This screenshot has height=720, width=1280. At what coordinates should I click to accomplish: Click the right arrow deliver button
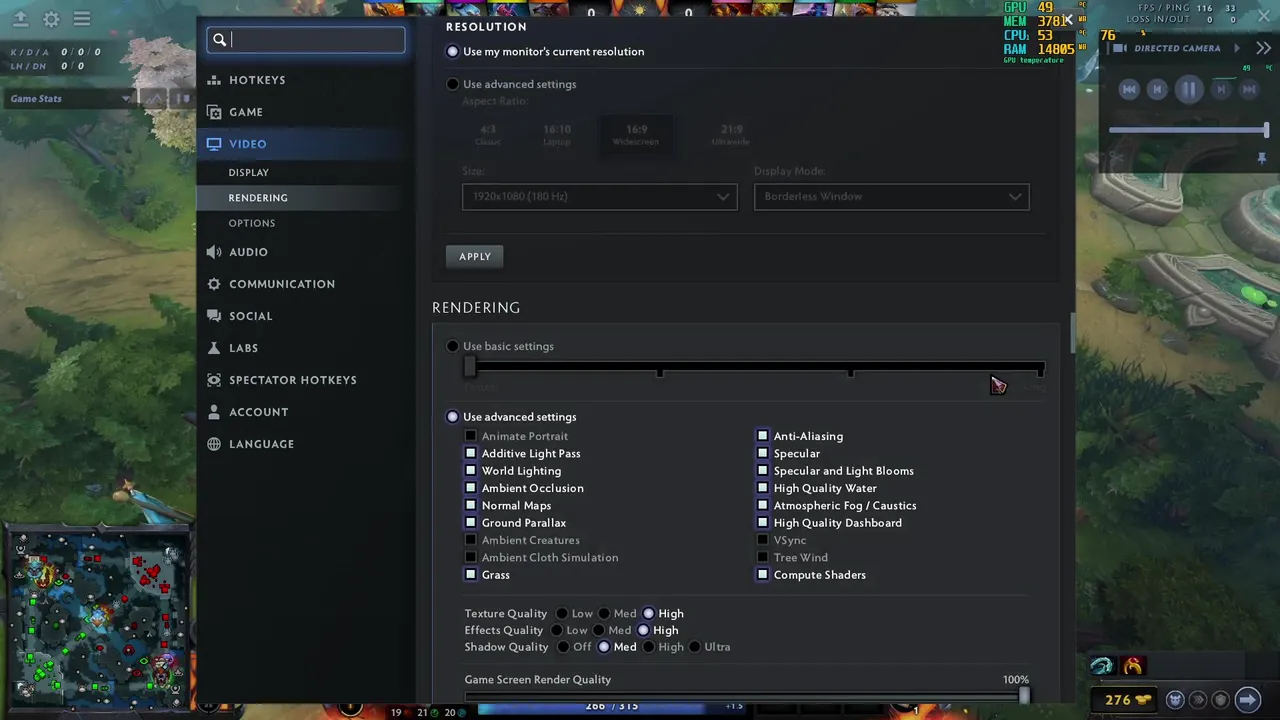[x=1247, y=700]
